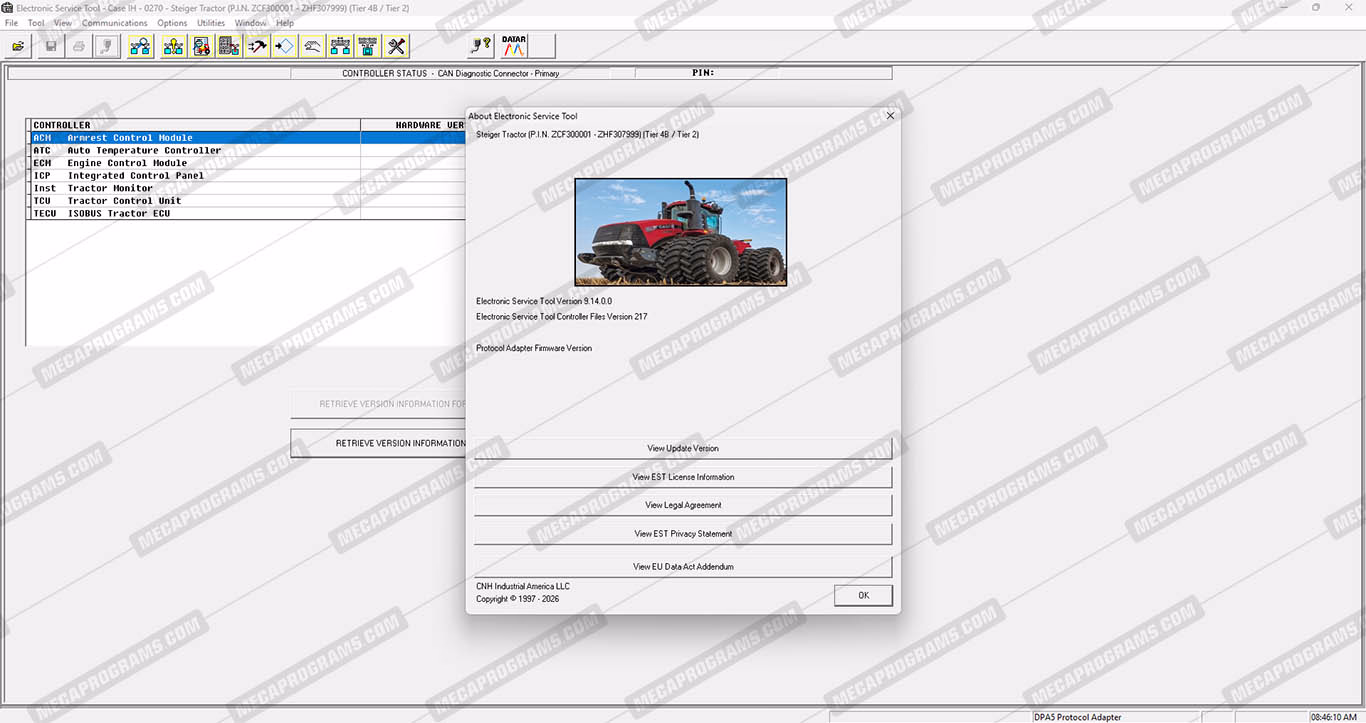Open the Communications menu
Screen dimensions: 1366x723
[115, 23]
